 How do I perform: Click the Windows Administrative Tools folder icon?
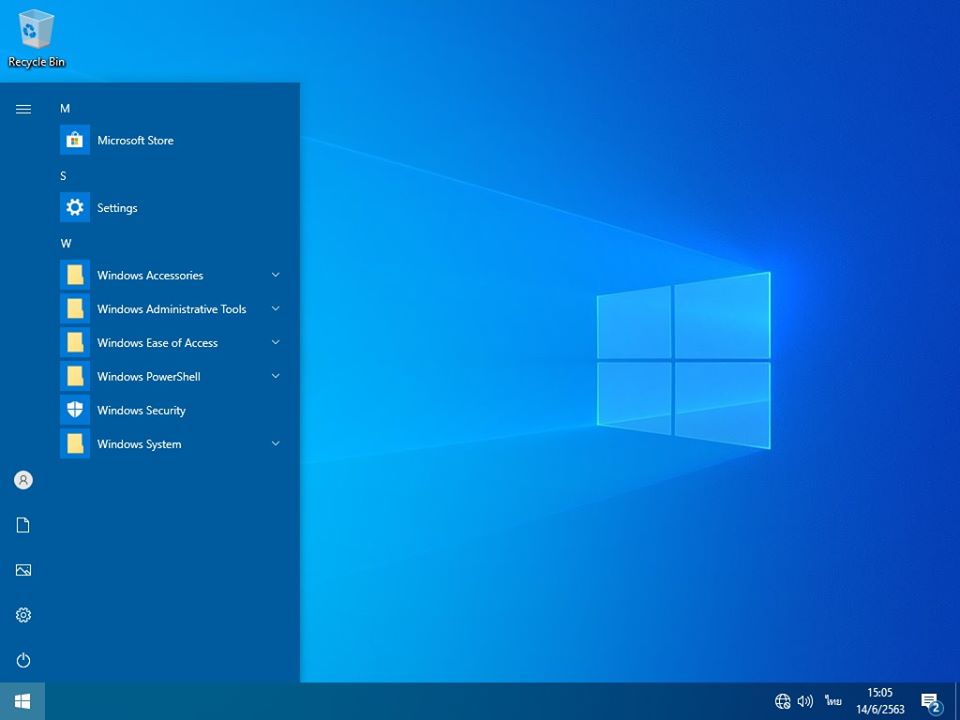pyautogui.click(x=75, y=309)
